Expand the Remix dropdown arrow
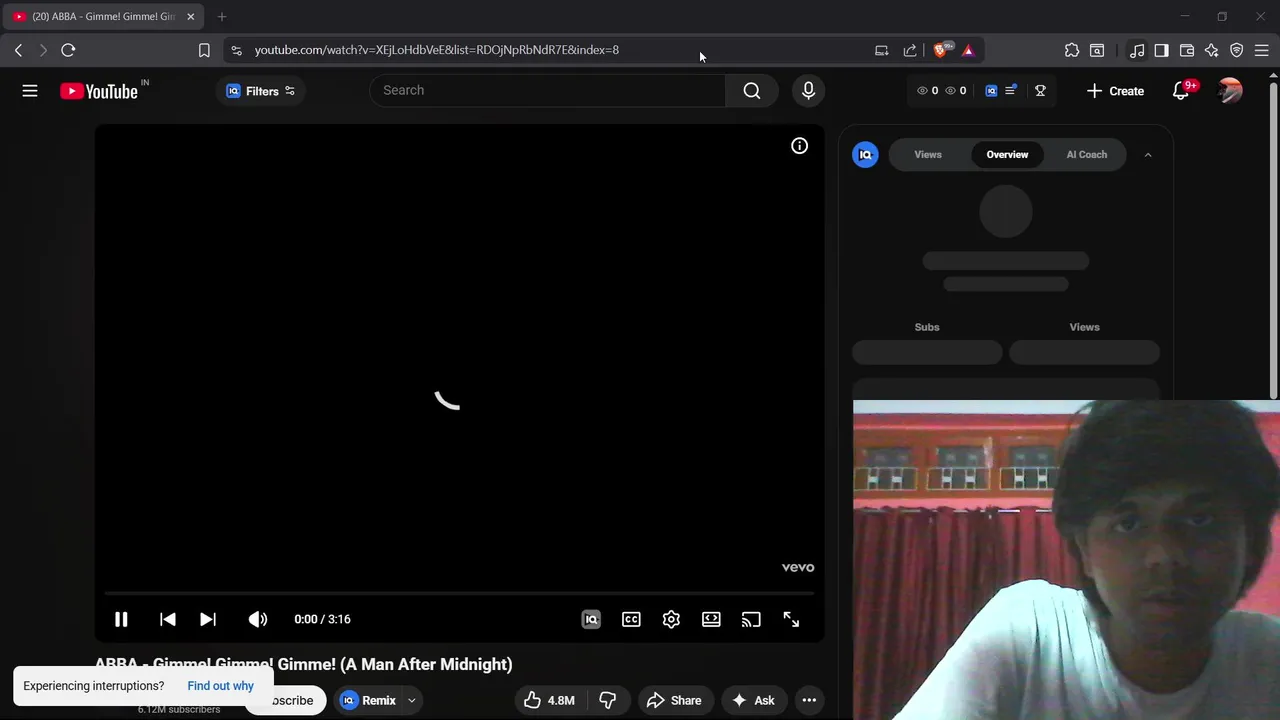 click(x=411, y=700)
